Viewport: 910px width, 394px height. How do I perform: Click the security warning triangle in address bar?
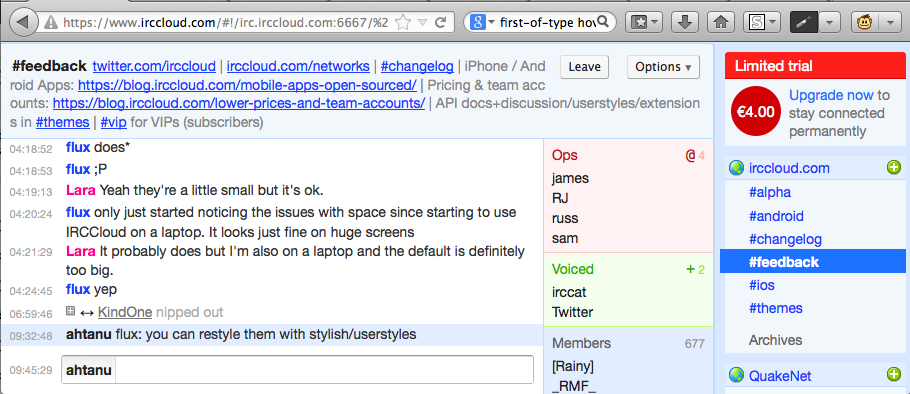coord(51,23)
